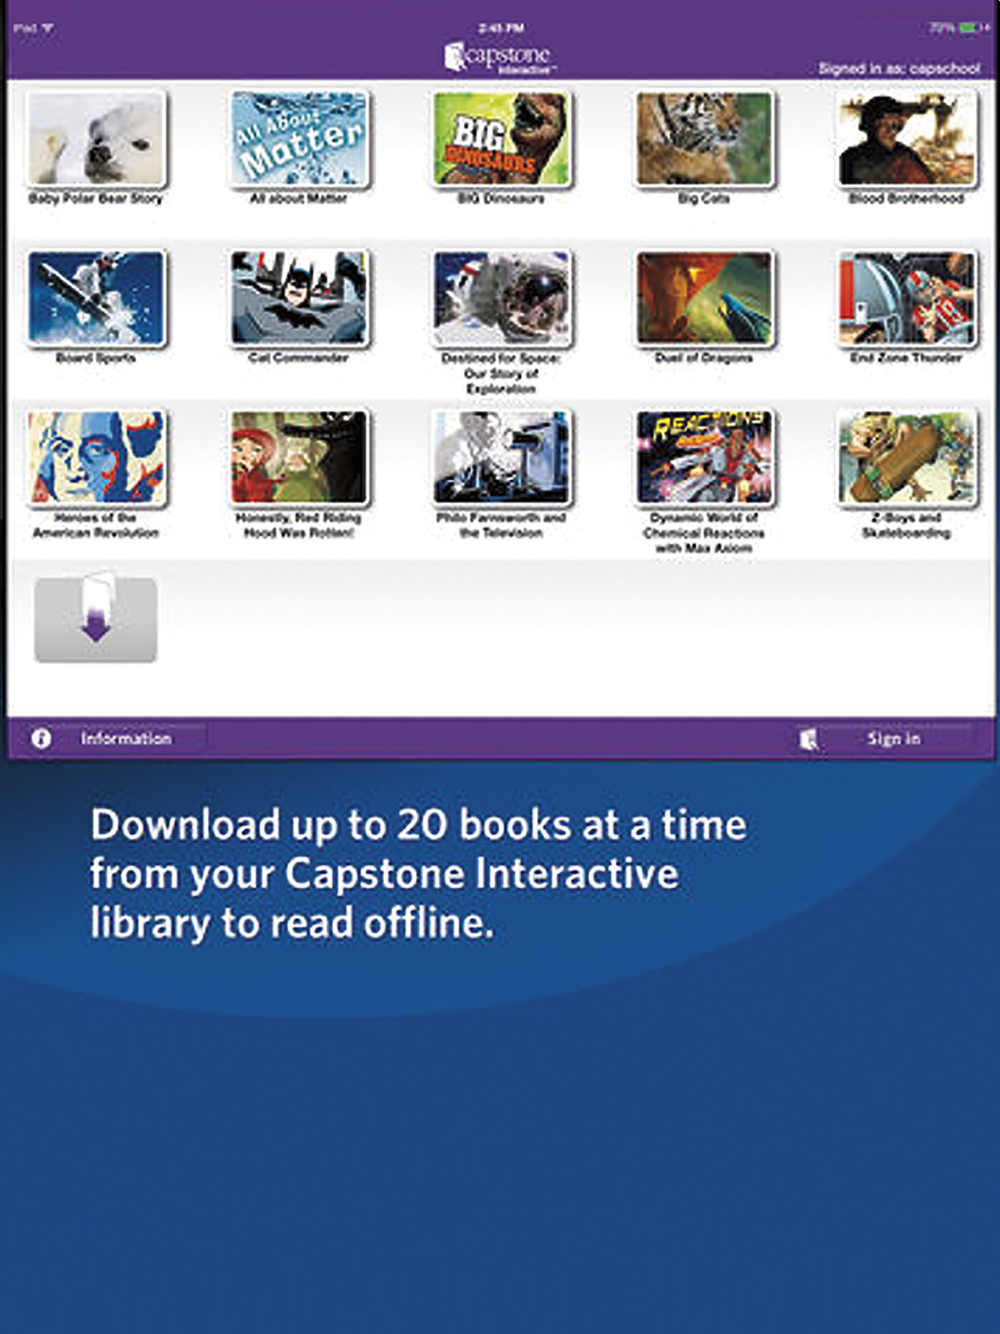Open the Board Sports book cover
The height and width of the screenshot is (1334, 1000).
tap(96, 298)
